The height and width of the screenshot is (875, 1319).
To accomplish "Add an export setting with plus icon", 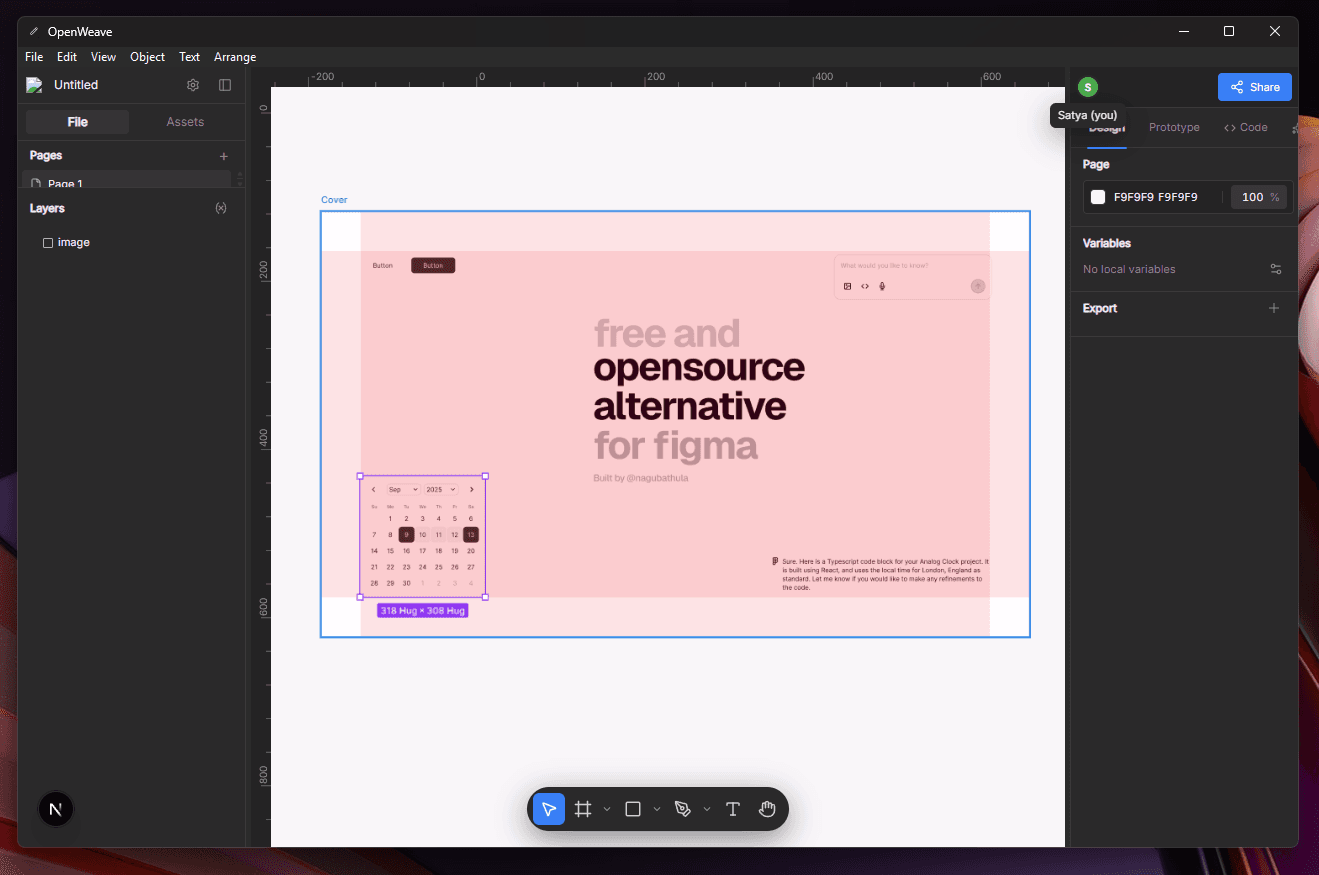I will [1274, 308].
